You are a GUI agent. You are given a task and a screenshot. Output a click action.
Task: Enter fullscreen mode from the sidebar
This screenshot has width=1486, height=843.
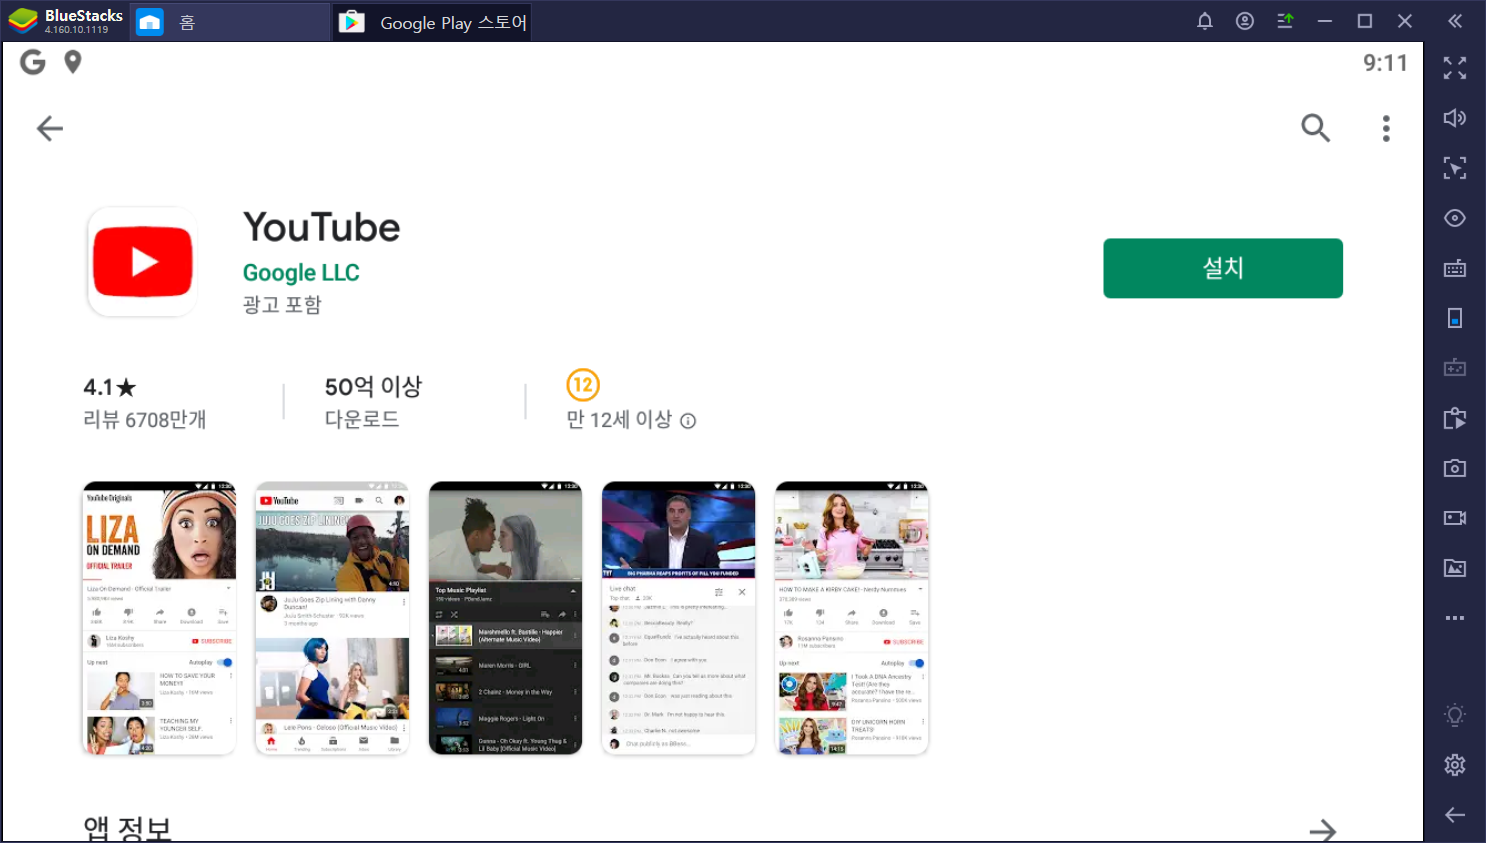[1455, 68]
